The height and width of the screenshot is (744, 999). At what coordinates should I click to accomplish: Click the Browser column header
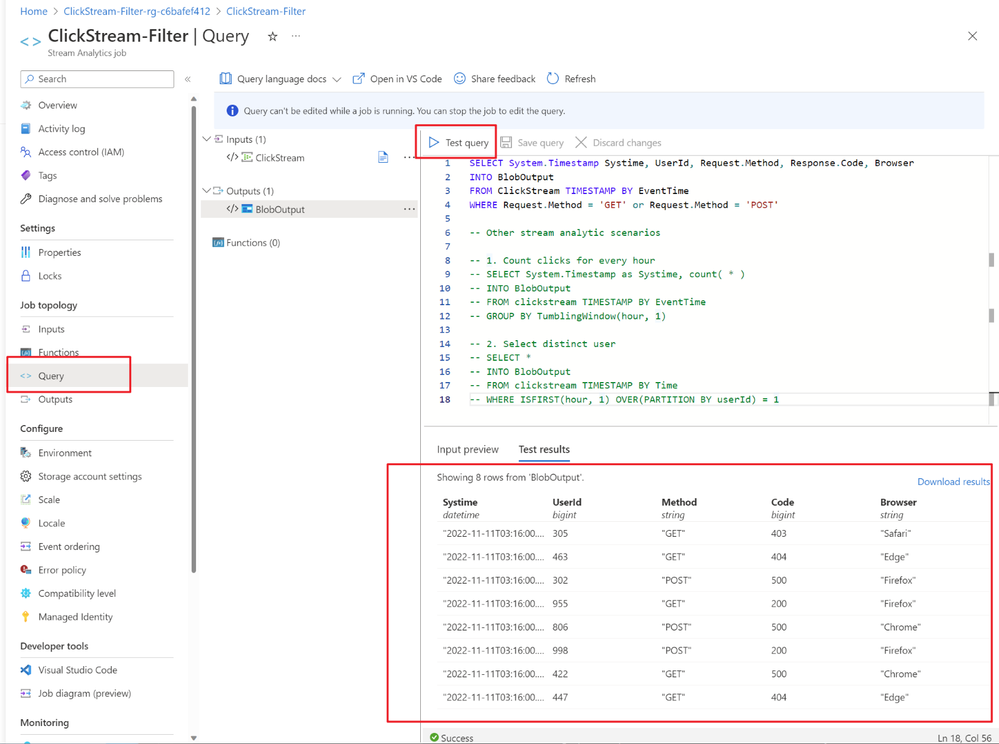click(x=898, y=502)
